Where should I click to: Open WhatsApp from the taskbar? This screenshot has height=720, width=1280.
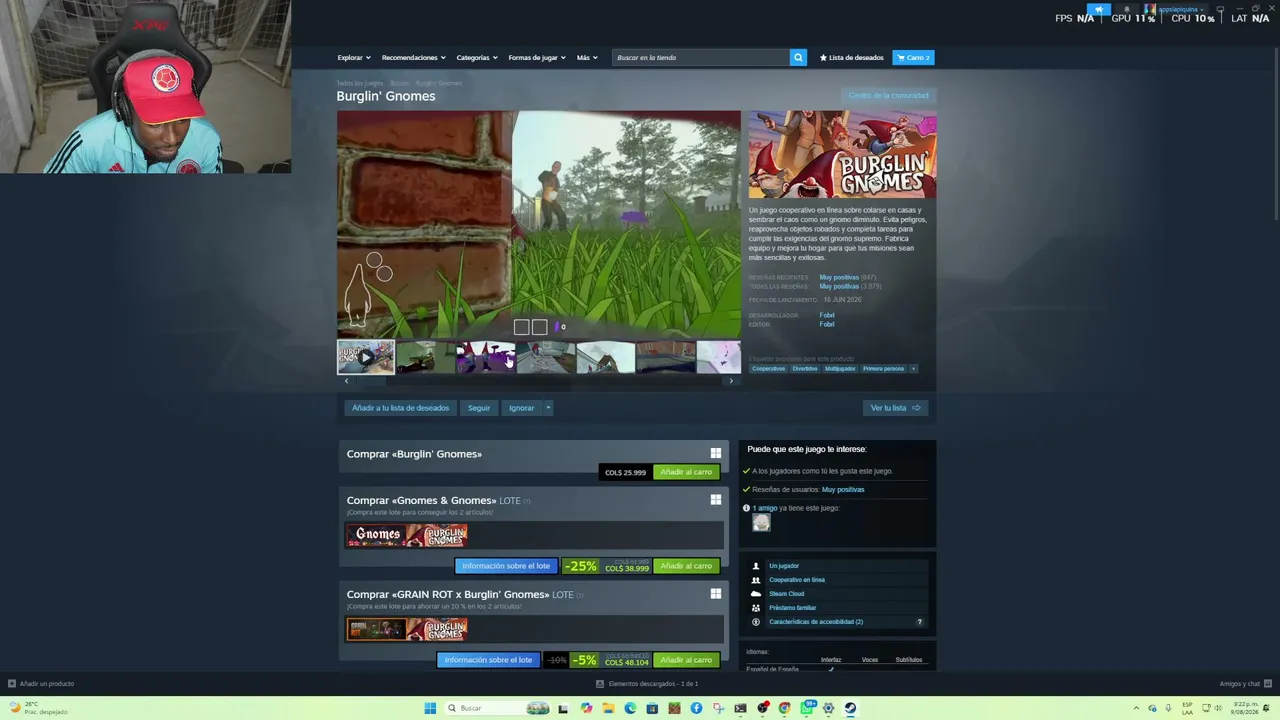click(807, 708)
